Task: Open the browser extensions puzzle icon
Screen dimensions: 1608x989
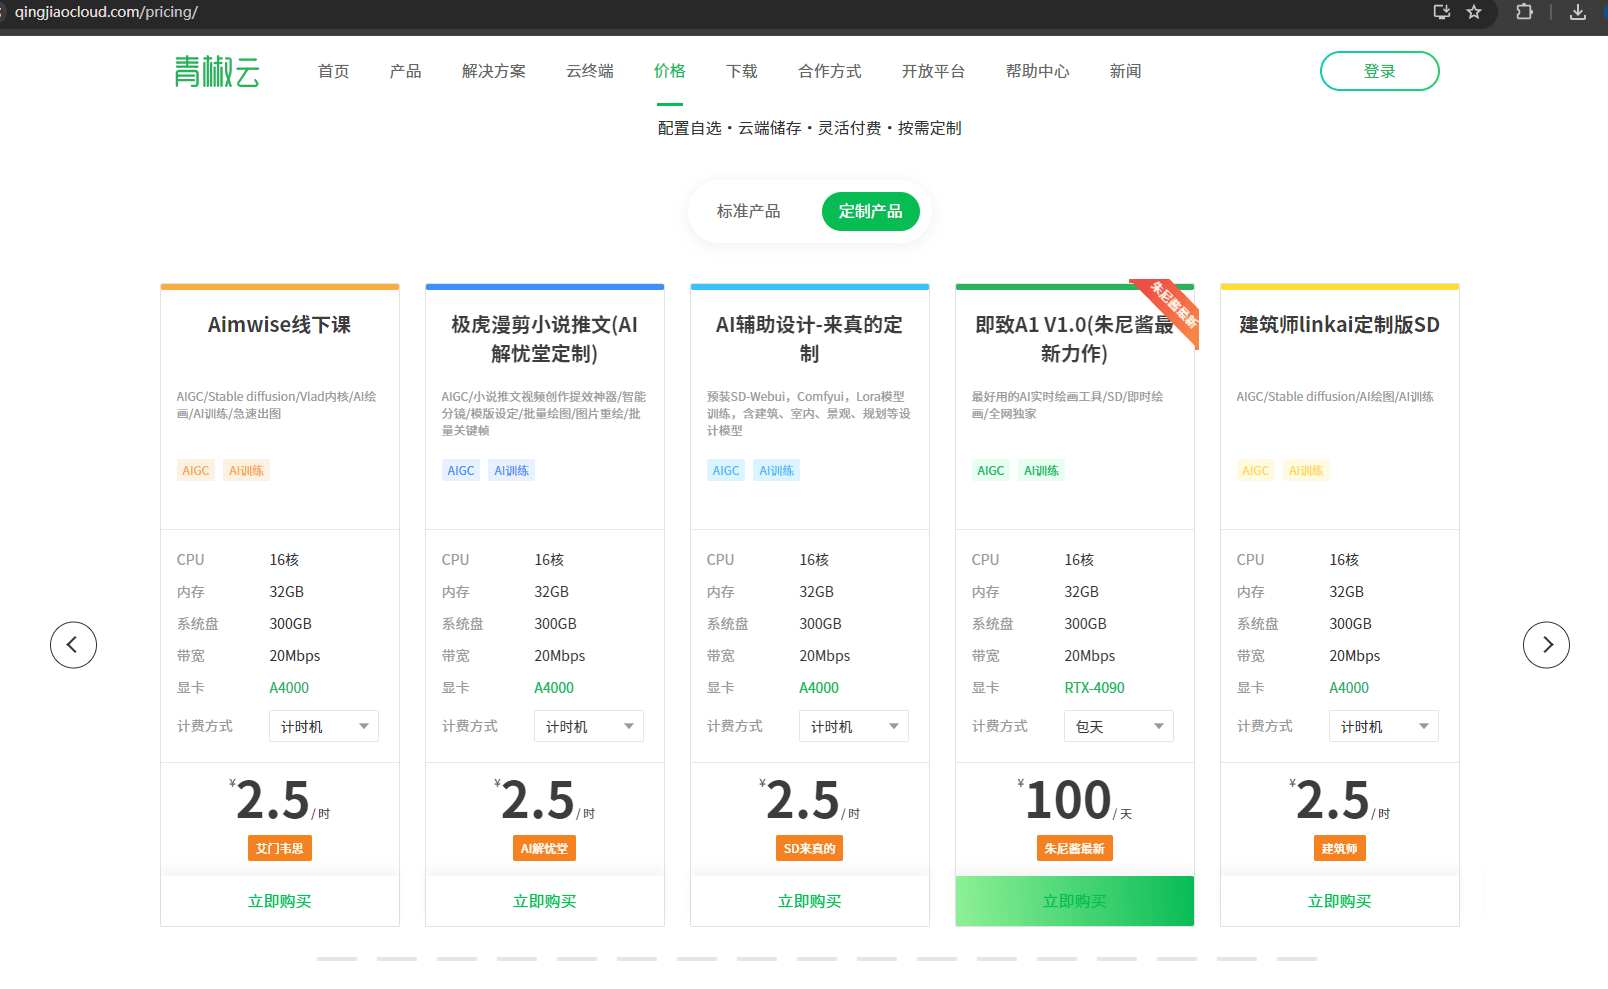Action: click(x=1524, y=12)
